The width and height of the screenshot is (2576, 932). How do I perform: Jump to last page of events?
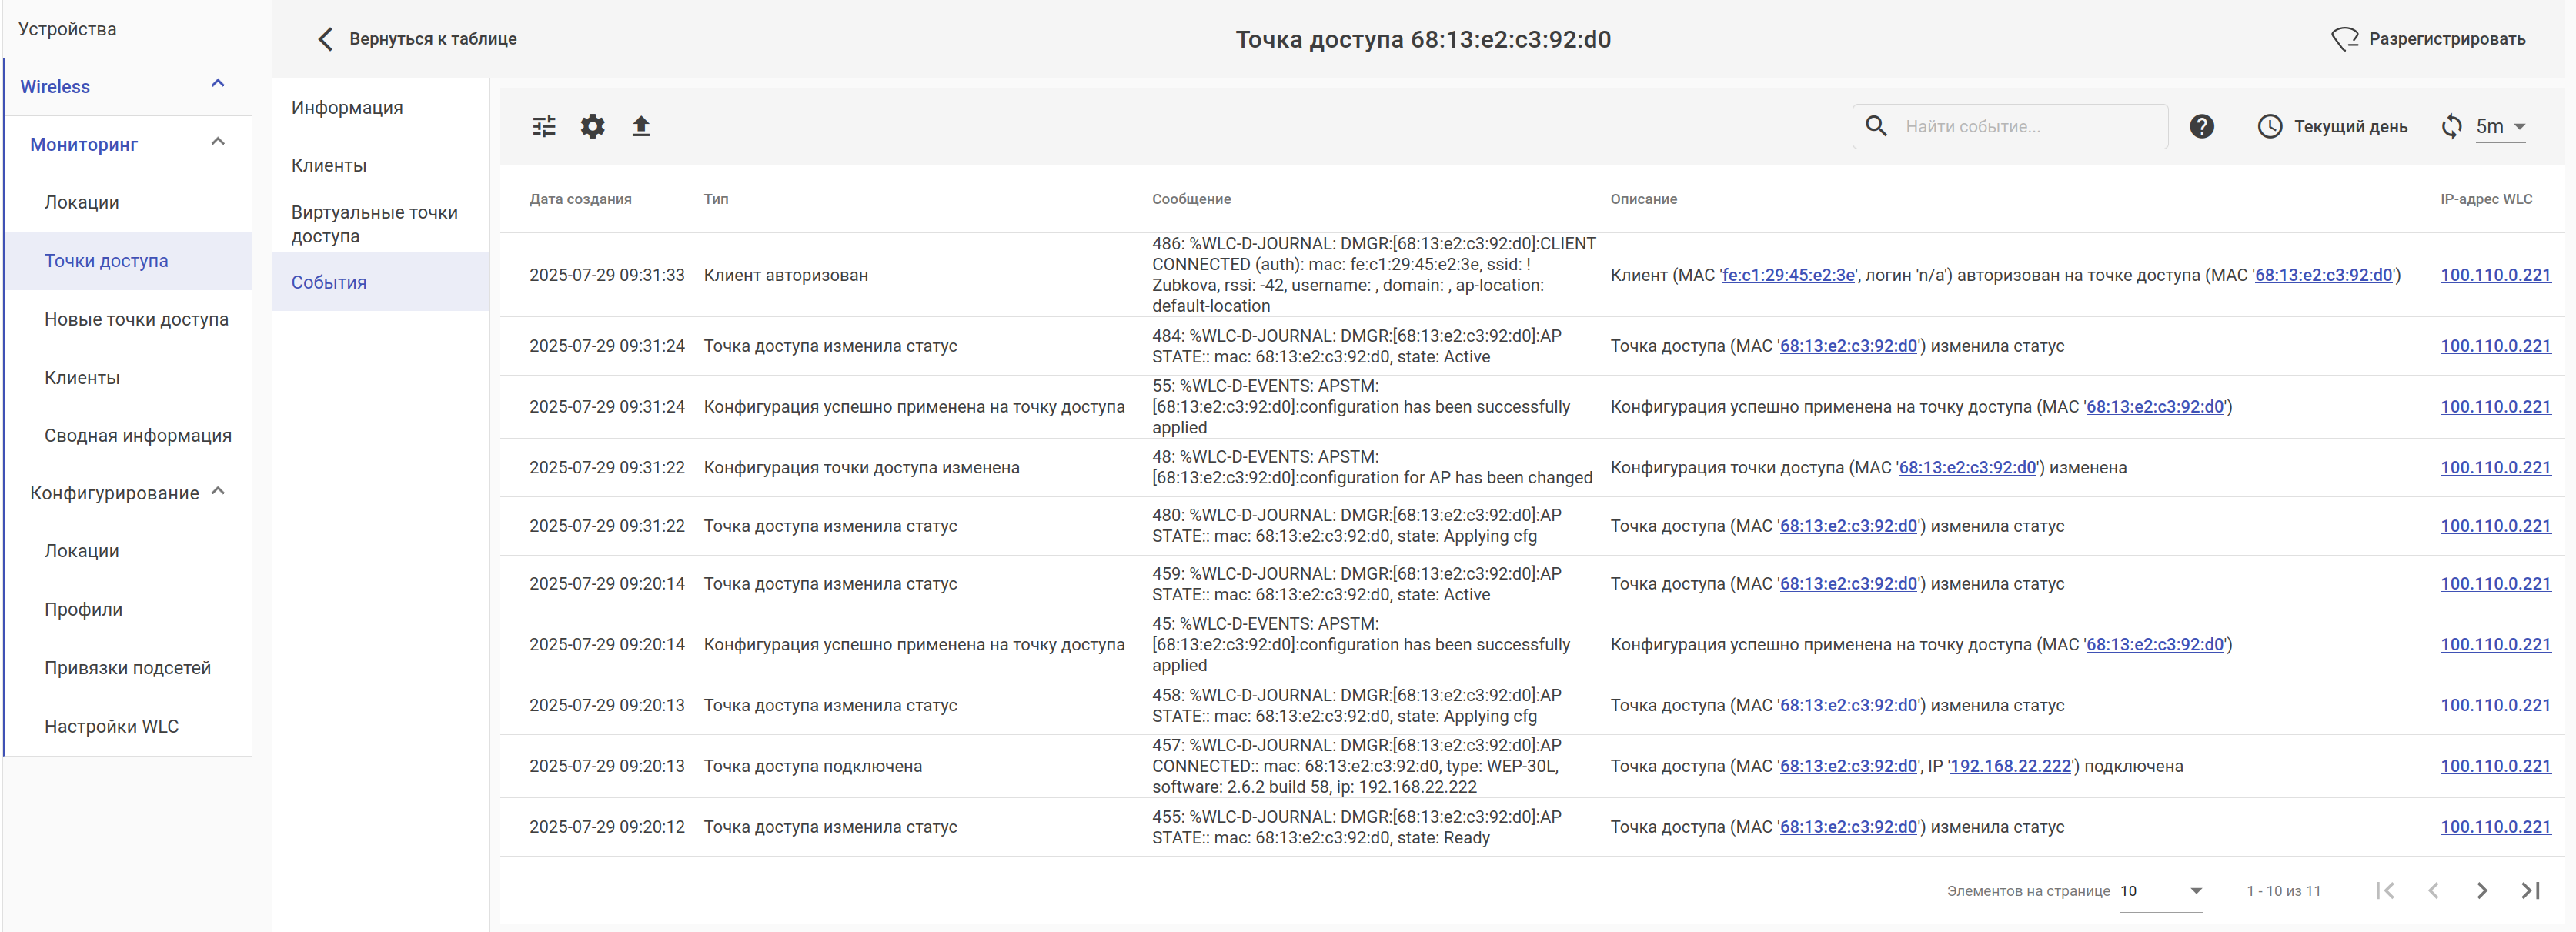[2530, 890]
